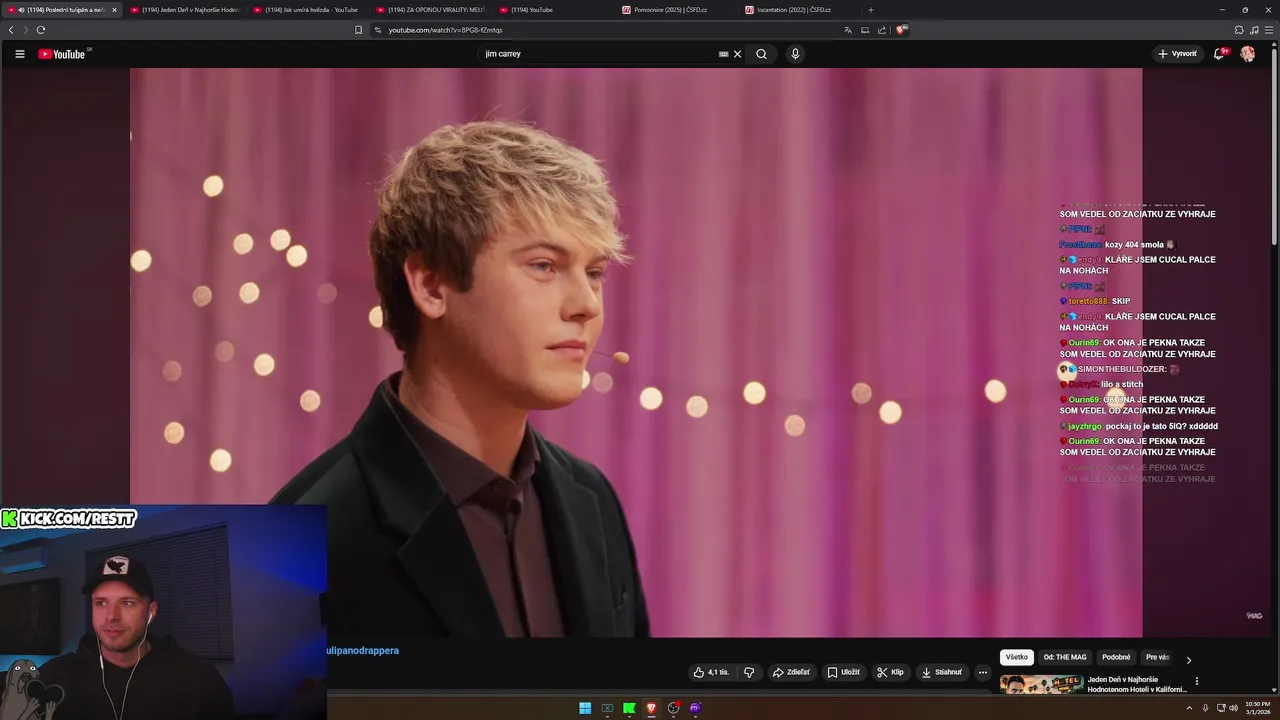Select the Podobné filter chip

tap(1116, 657)
